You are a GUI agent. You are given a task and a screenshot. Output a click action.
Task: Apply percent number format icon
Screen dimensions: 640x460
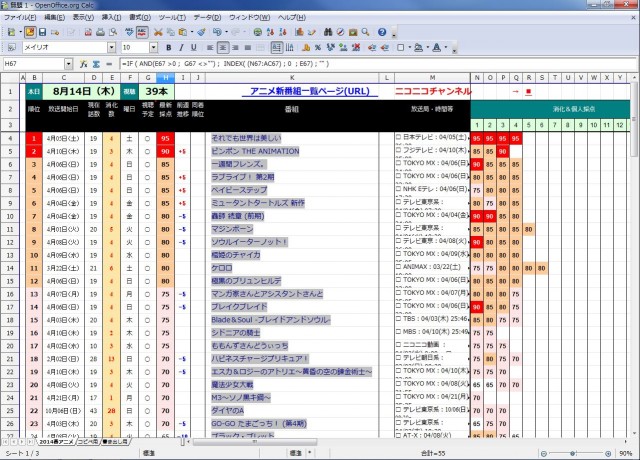318,48
